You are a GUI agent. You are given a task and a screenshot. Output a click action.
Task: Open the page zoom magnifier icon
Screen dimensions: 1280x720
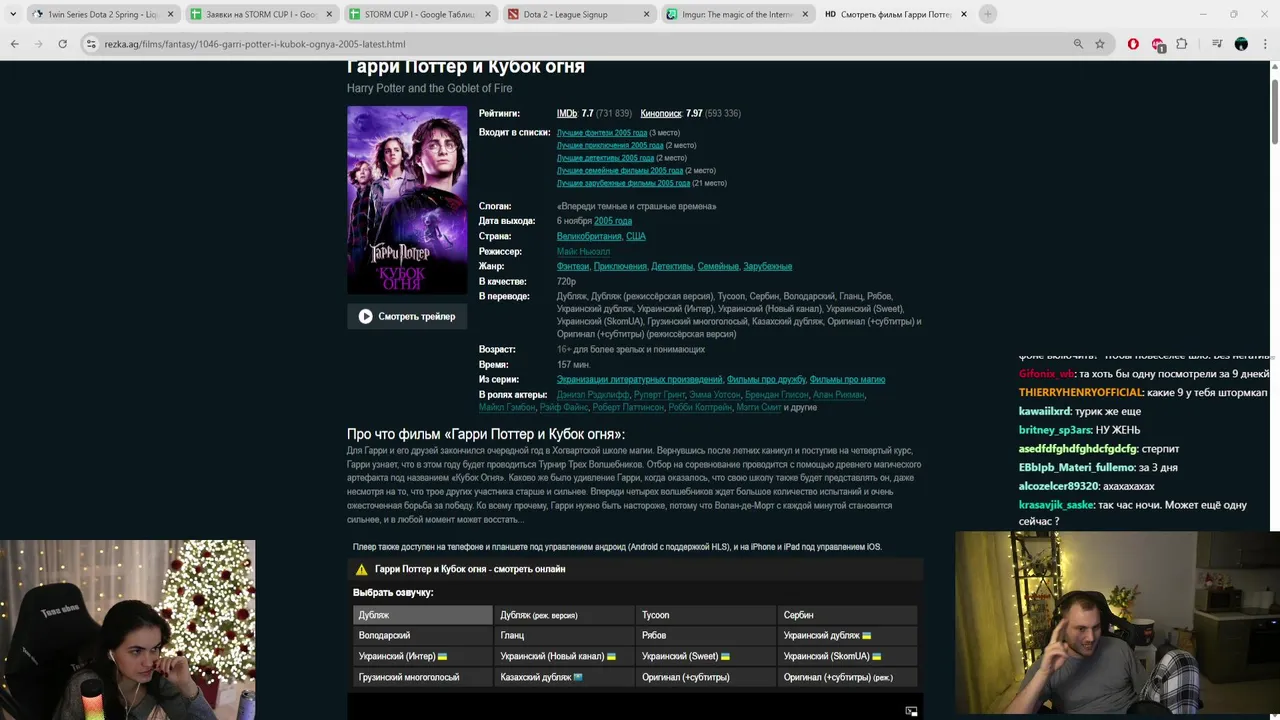click(x=1078, y=44)
